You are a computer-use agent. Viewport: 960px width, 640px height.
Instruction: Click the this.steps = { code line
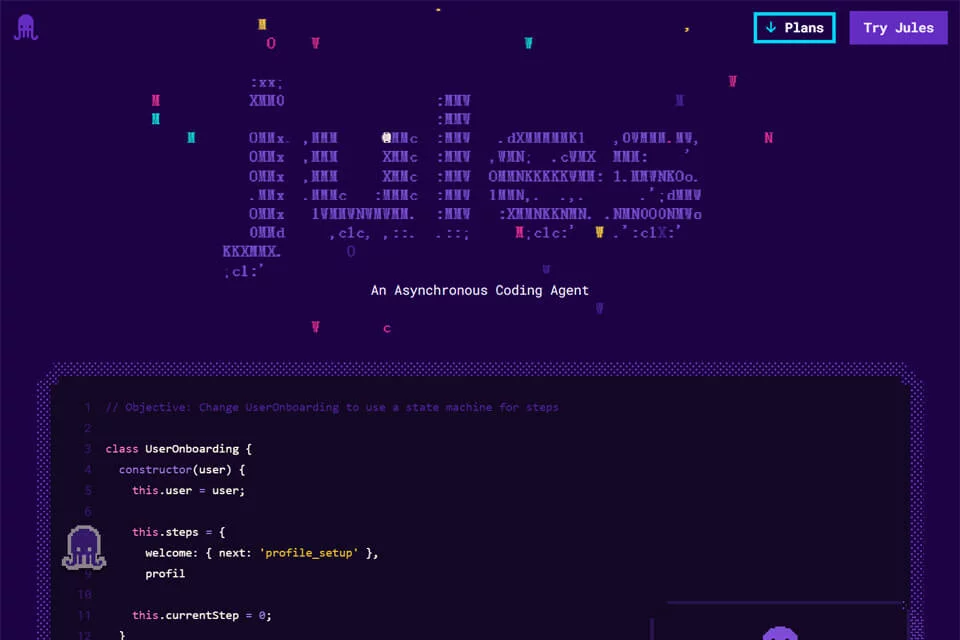[179, 532]
